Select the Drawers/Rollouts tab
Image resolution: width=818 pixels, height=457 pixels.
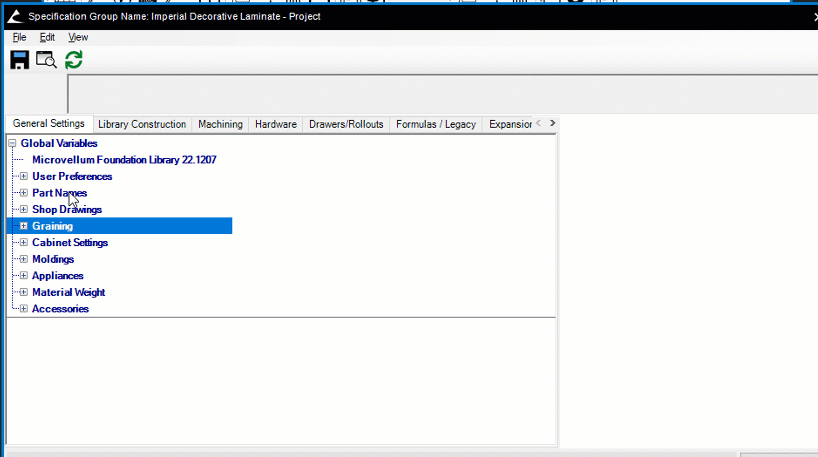346,124
